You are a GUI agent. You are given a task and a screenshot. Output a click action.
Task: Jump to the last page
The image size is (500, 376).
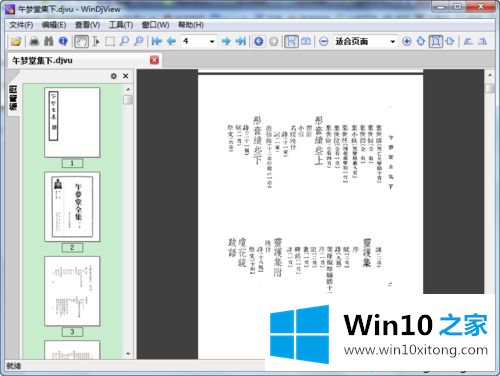point(241,41)
